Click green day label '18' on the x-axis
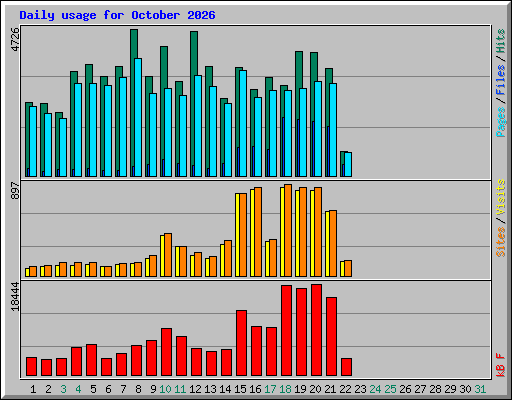Screen dimensions: 512x400 coord(285,389)
